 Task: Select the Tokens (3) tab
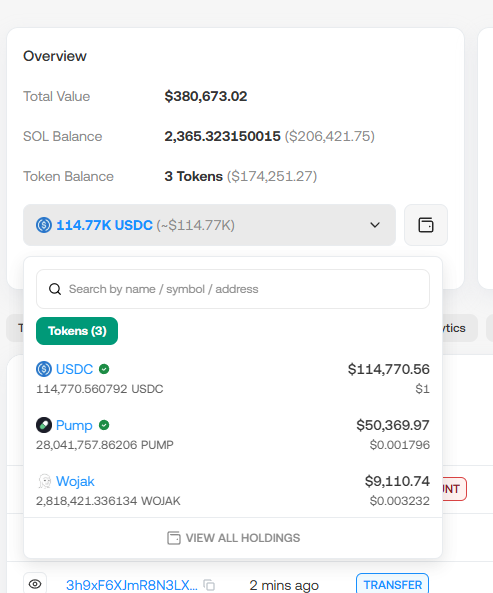point(77,331)
